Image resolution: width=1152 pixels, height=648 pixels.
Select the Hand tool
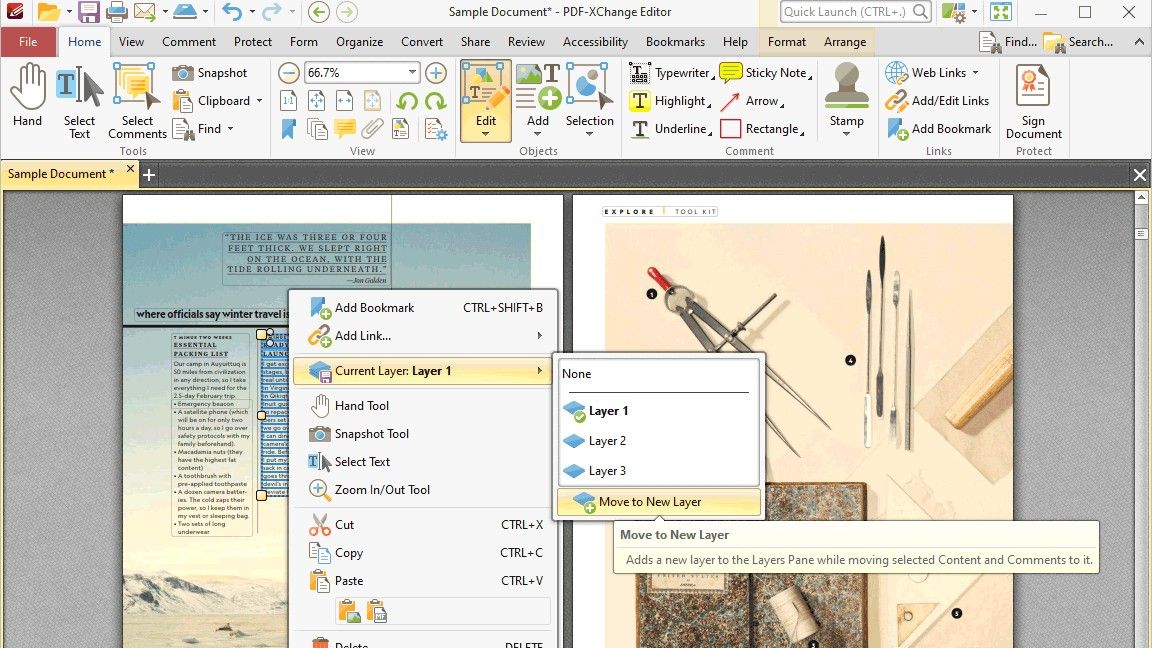click(x=27, y=95)
